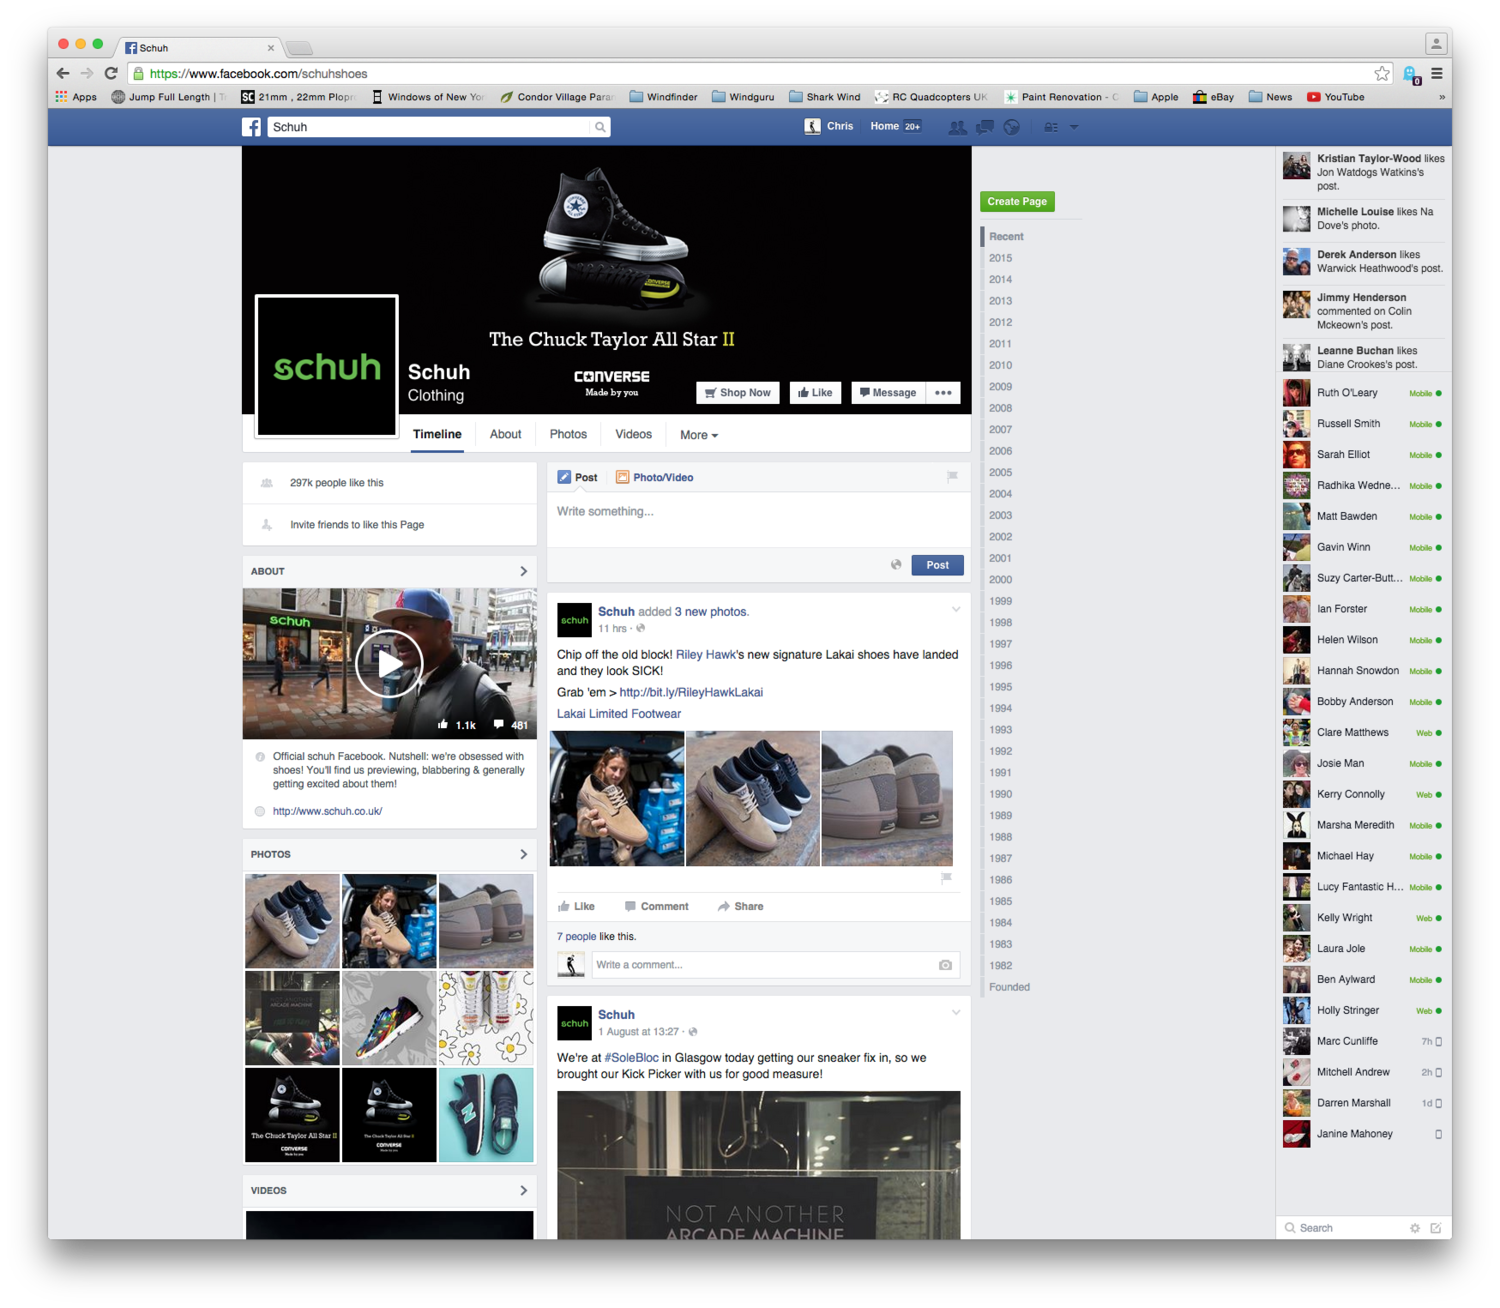Click the photo camera icon in comment box
Image resolution: width=1500 pixels, height=1308 pixels.
point(945,965)
